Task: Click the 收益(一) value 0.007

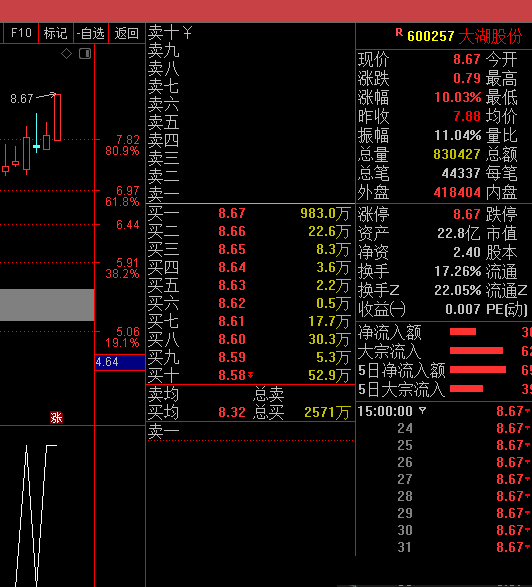Action: pyautogui.click(x=463, y=309)
